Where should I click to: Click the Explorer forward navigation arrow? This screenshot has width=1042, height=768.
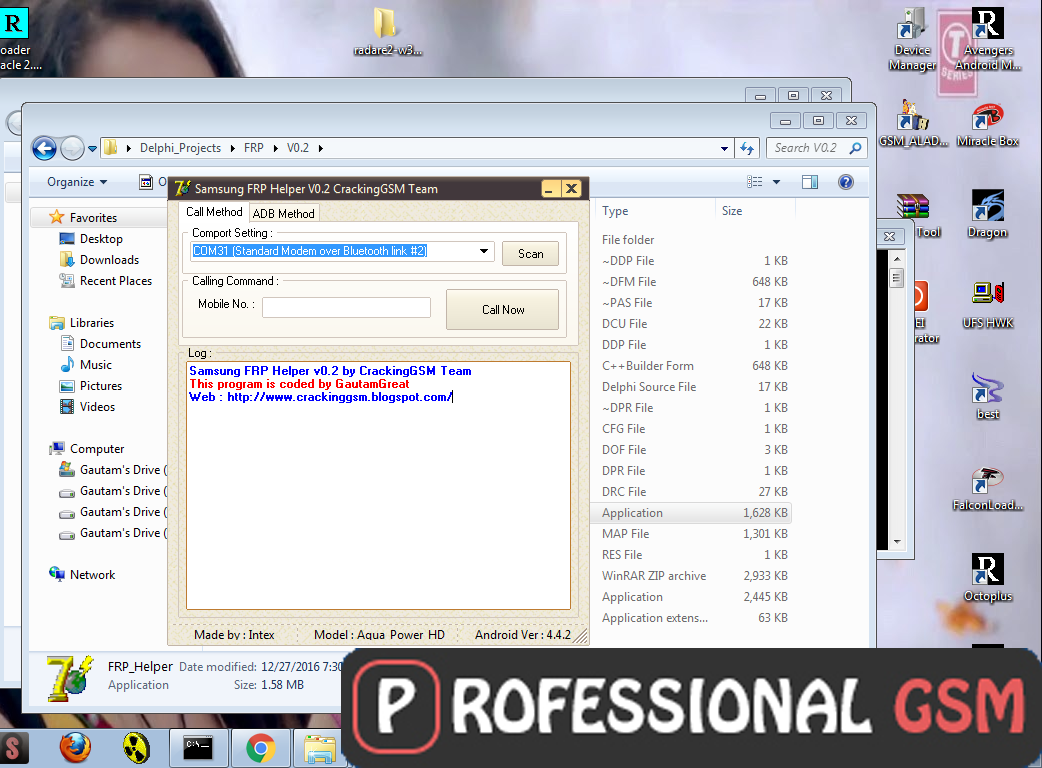pyautogui.click(x=72, y=148)
